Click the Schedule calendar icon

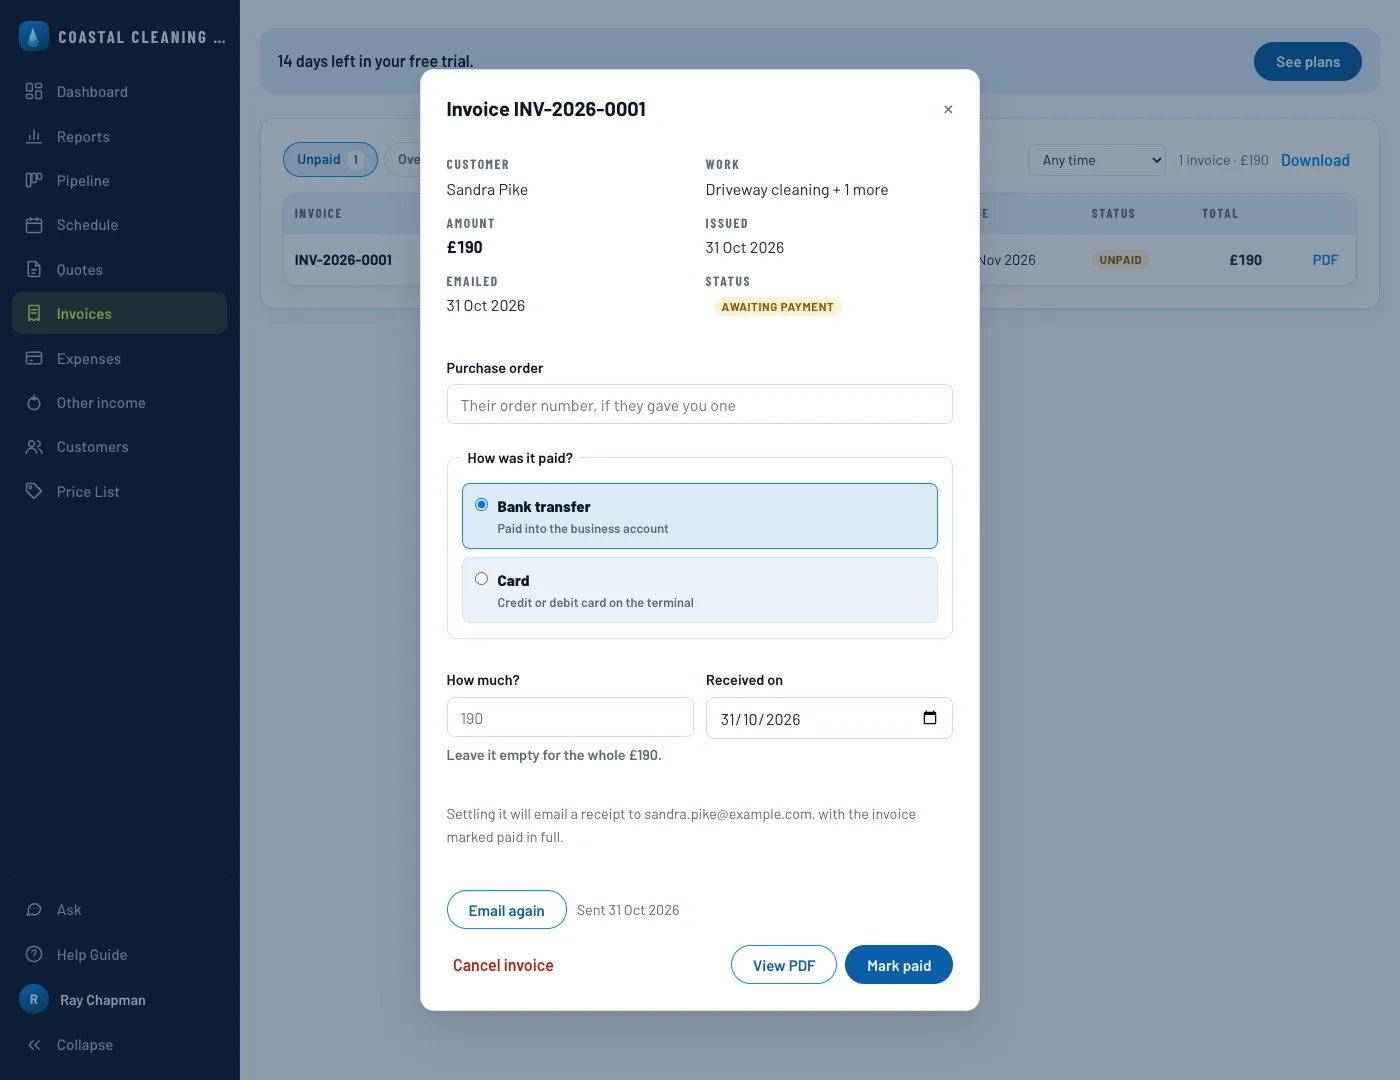[34, 225]
